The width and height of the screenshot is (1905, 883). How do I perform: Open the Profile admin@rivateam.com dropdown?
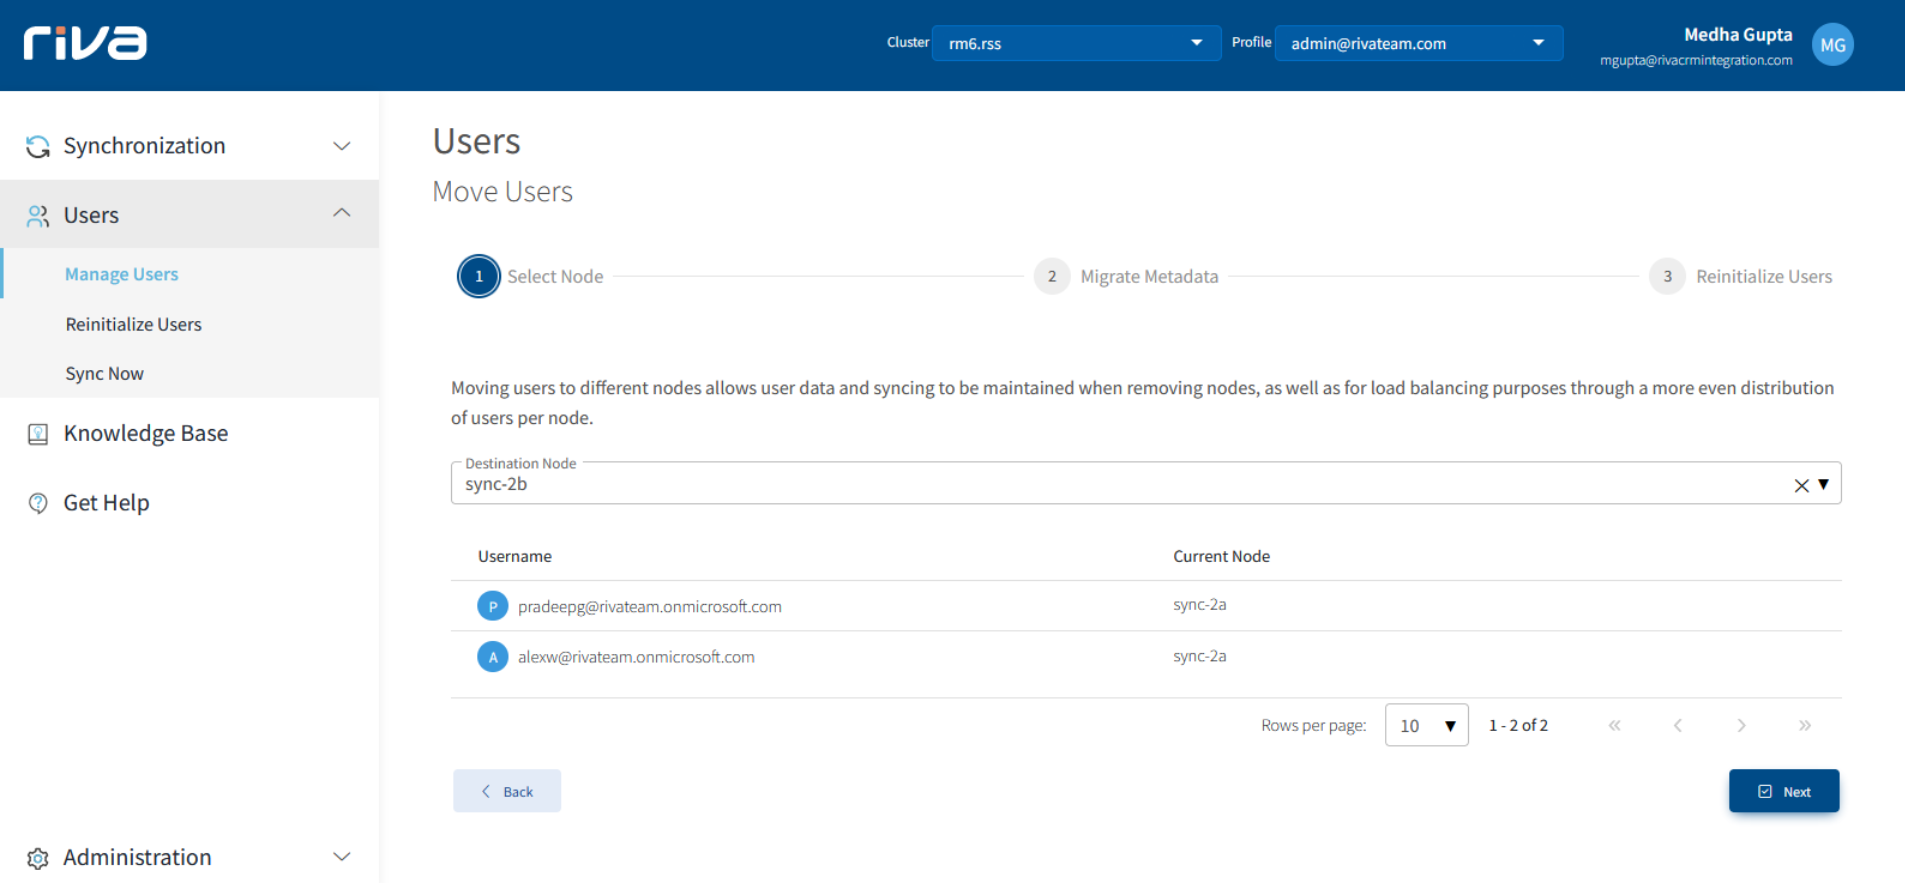tap(1418, 43)
